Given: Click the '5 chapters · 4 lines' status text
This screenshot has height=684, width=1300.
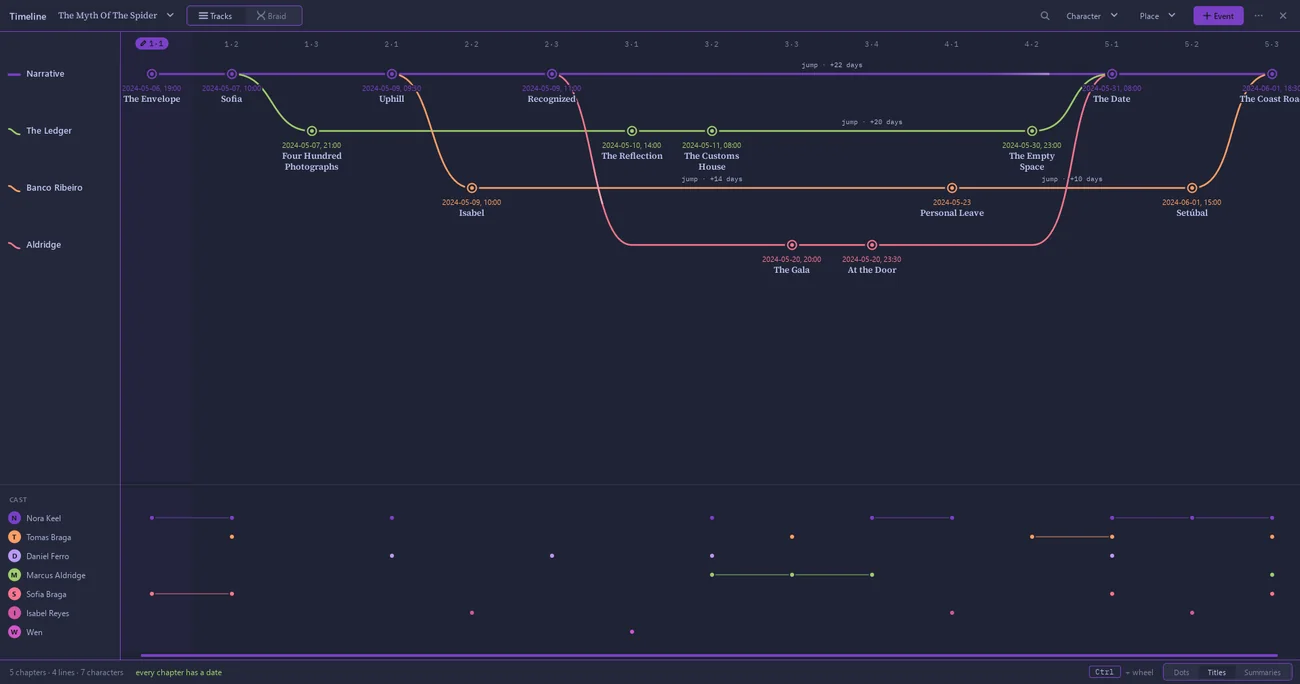Looking at the screenshot, I should [67, 672].
